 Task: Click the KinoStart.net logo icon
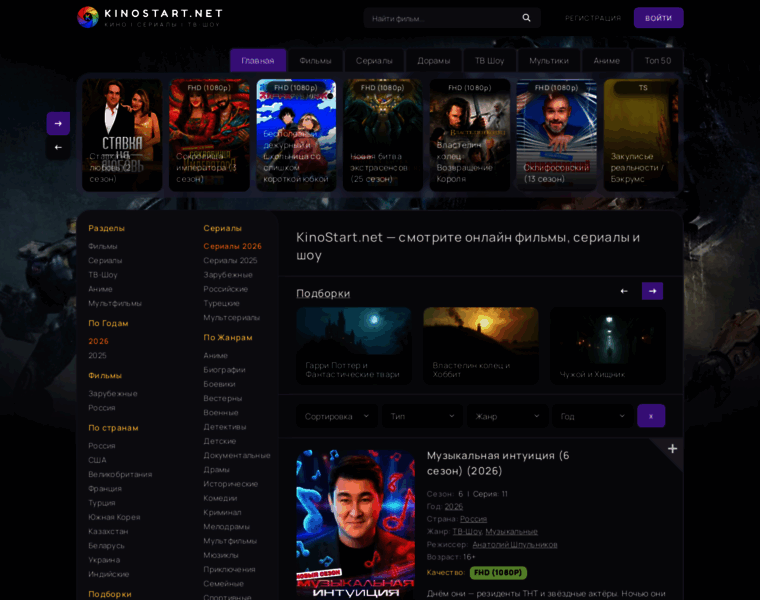88,17
